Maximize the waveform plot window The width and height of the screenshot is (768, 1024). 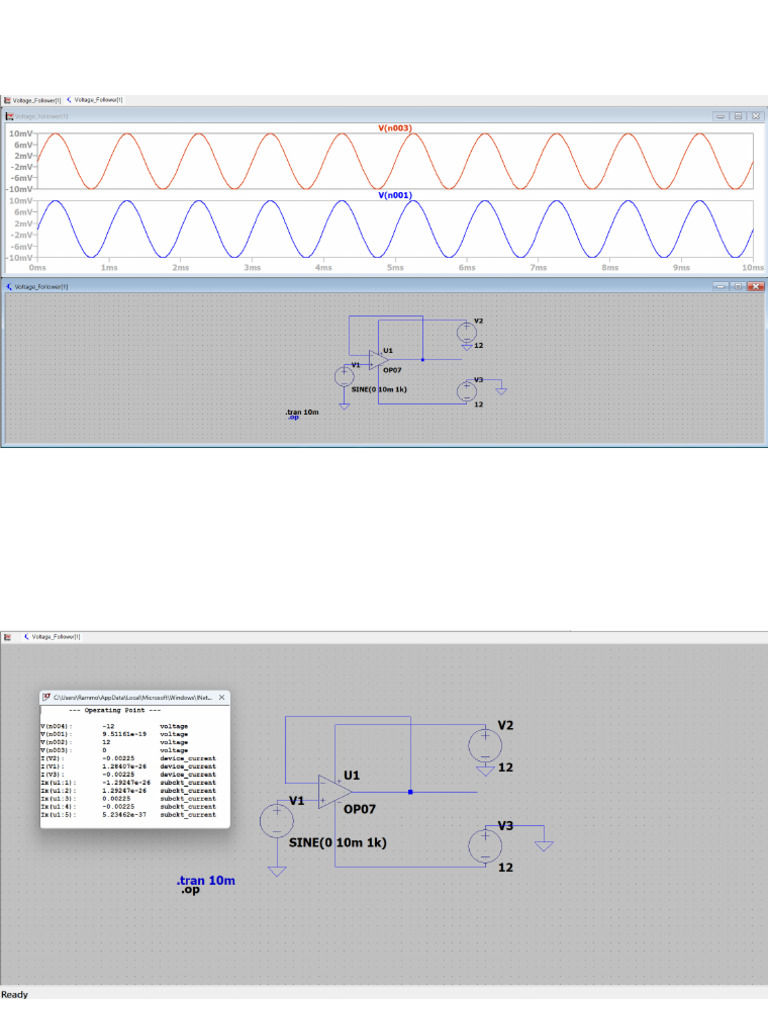[x=738, y=116]
